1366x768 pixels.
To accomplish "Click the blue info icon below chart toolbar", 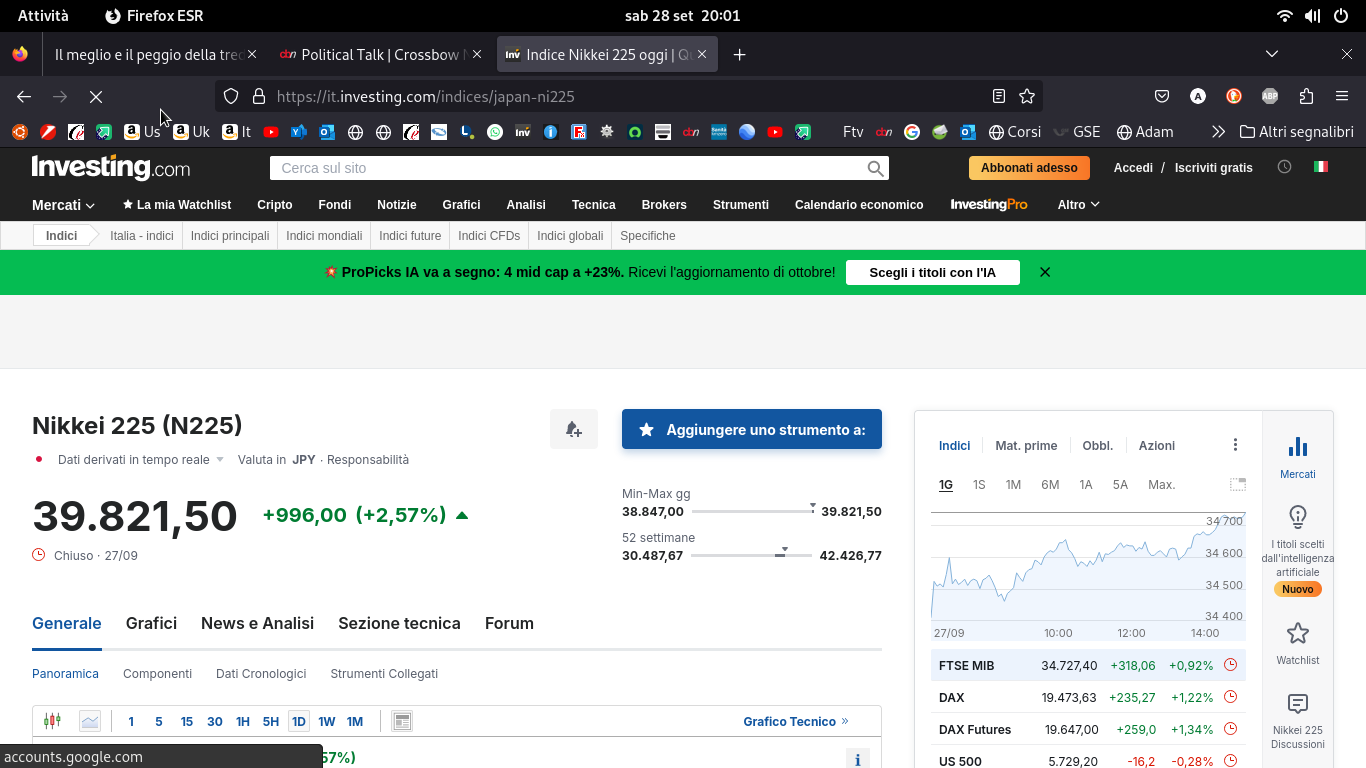I will click(857, 759).
